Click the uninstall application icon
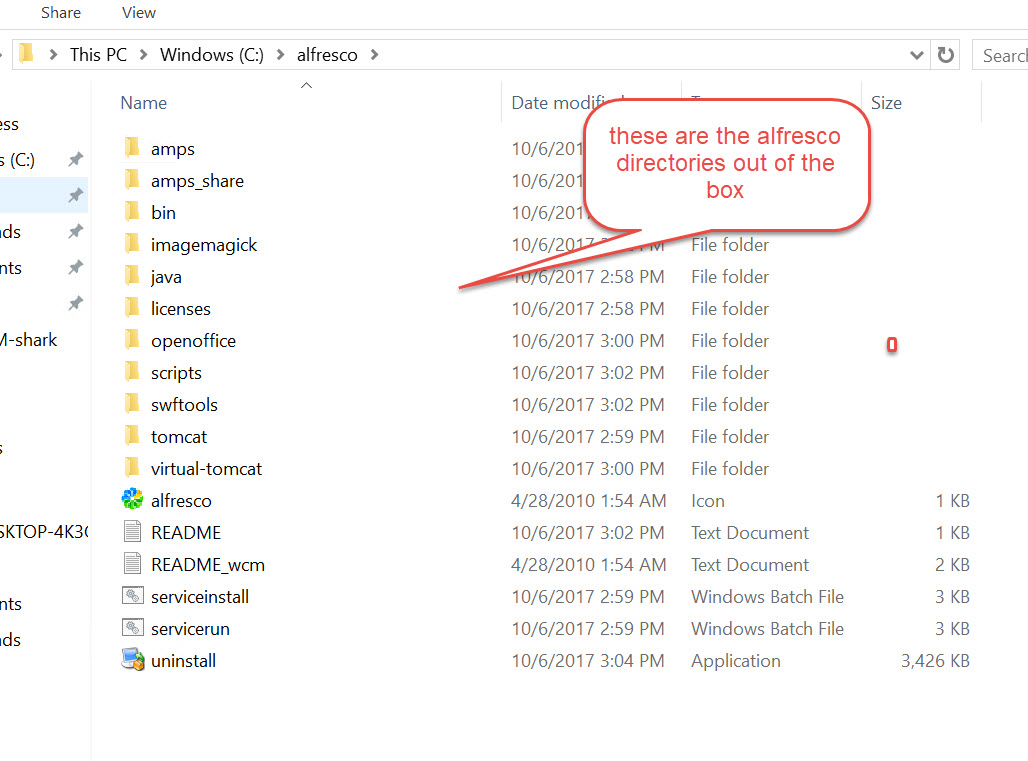The height and width of the screenshot is (761, 1028). click(x=132, y=660)
